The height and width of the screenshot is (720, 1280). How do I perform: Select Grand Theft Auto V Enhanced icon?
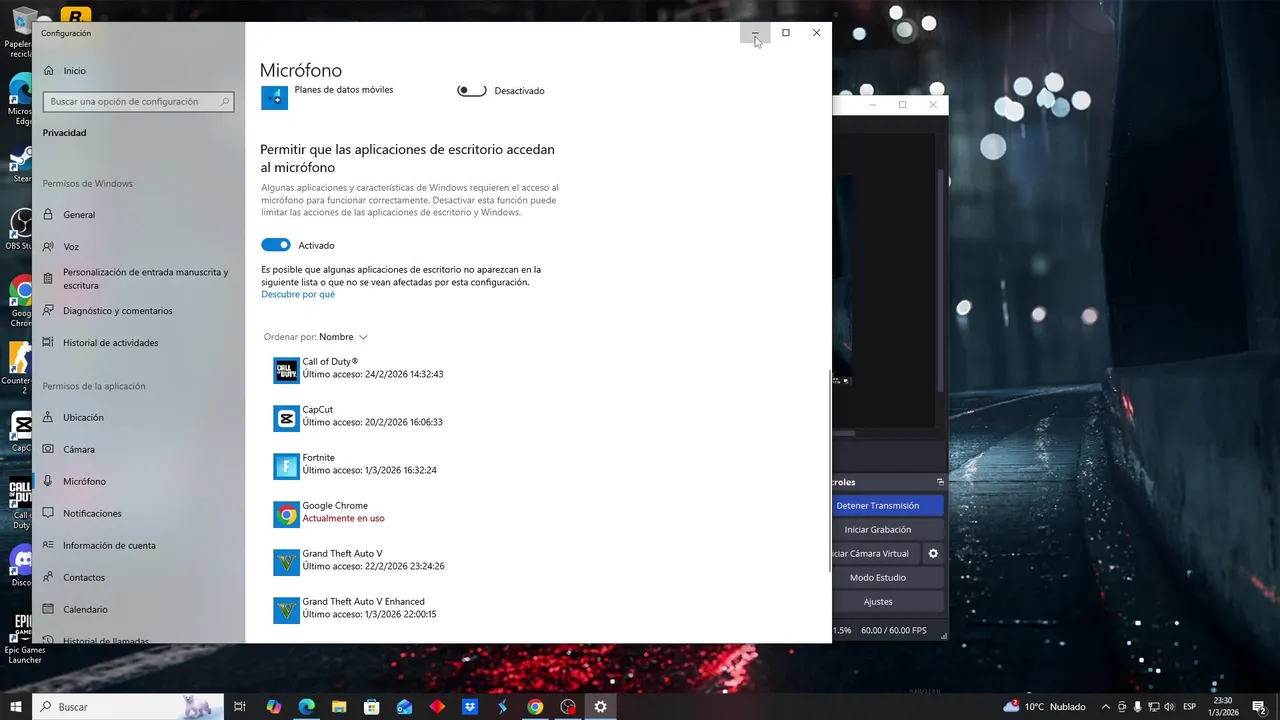[x=287, y=610]
